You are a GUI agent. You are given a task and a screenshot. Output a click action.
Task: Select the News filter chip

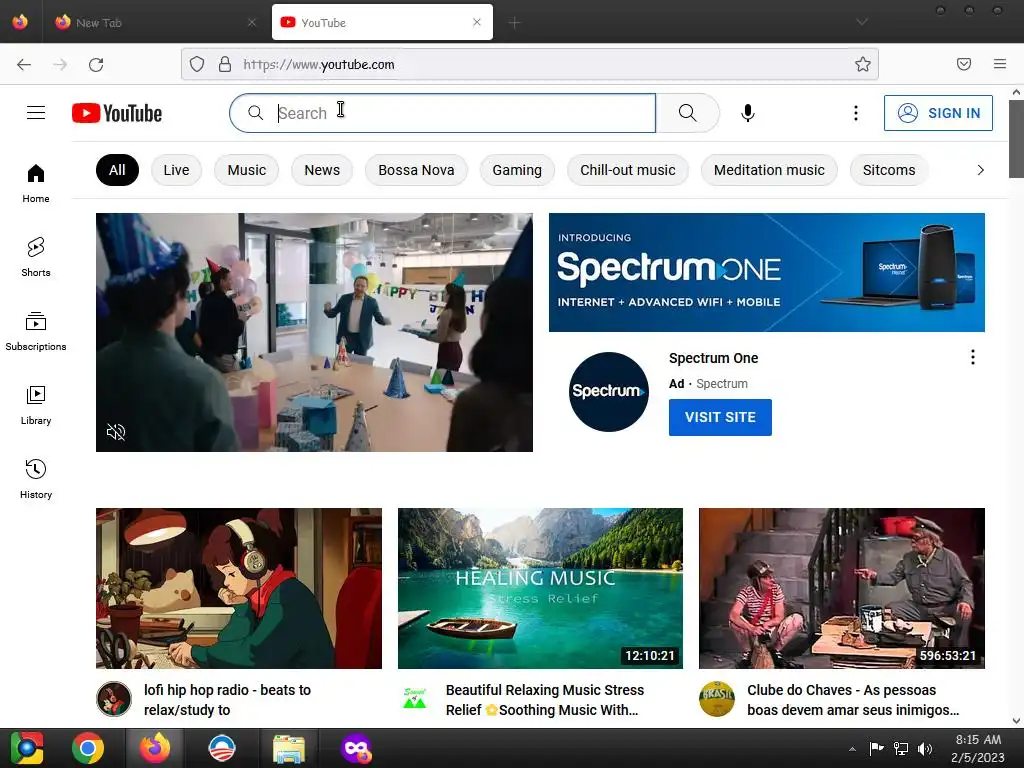(x=322, y=170)
